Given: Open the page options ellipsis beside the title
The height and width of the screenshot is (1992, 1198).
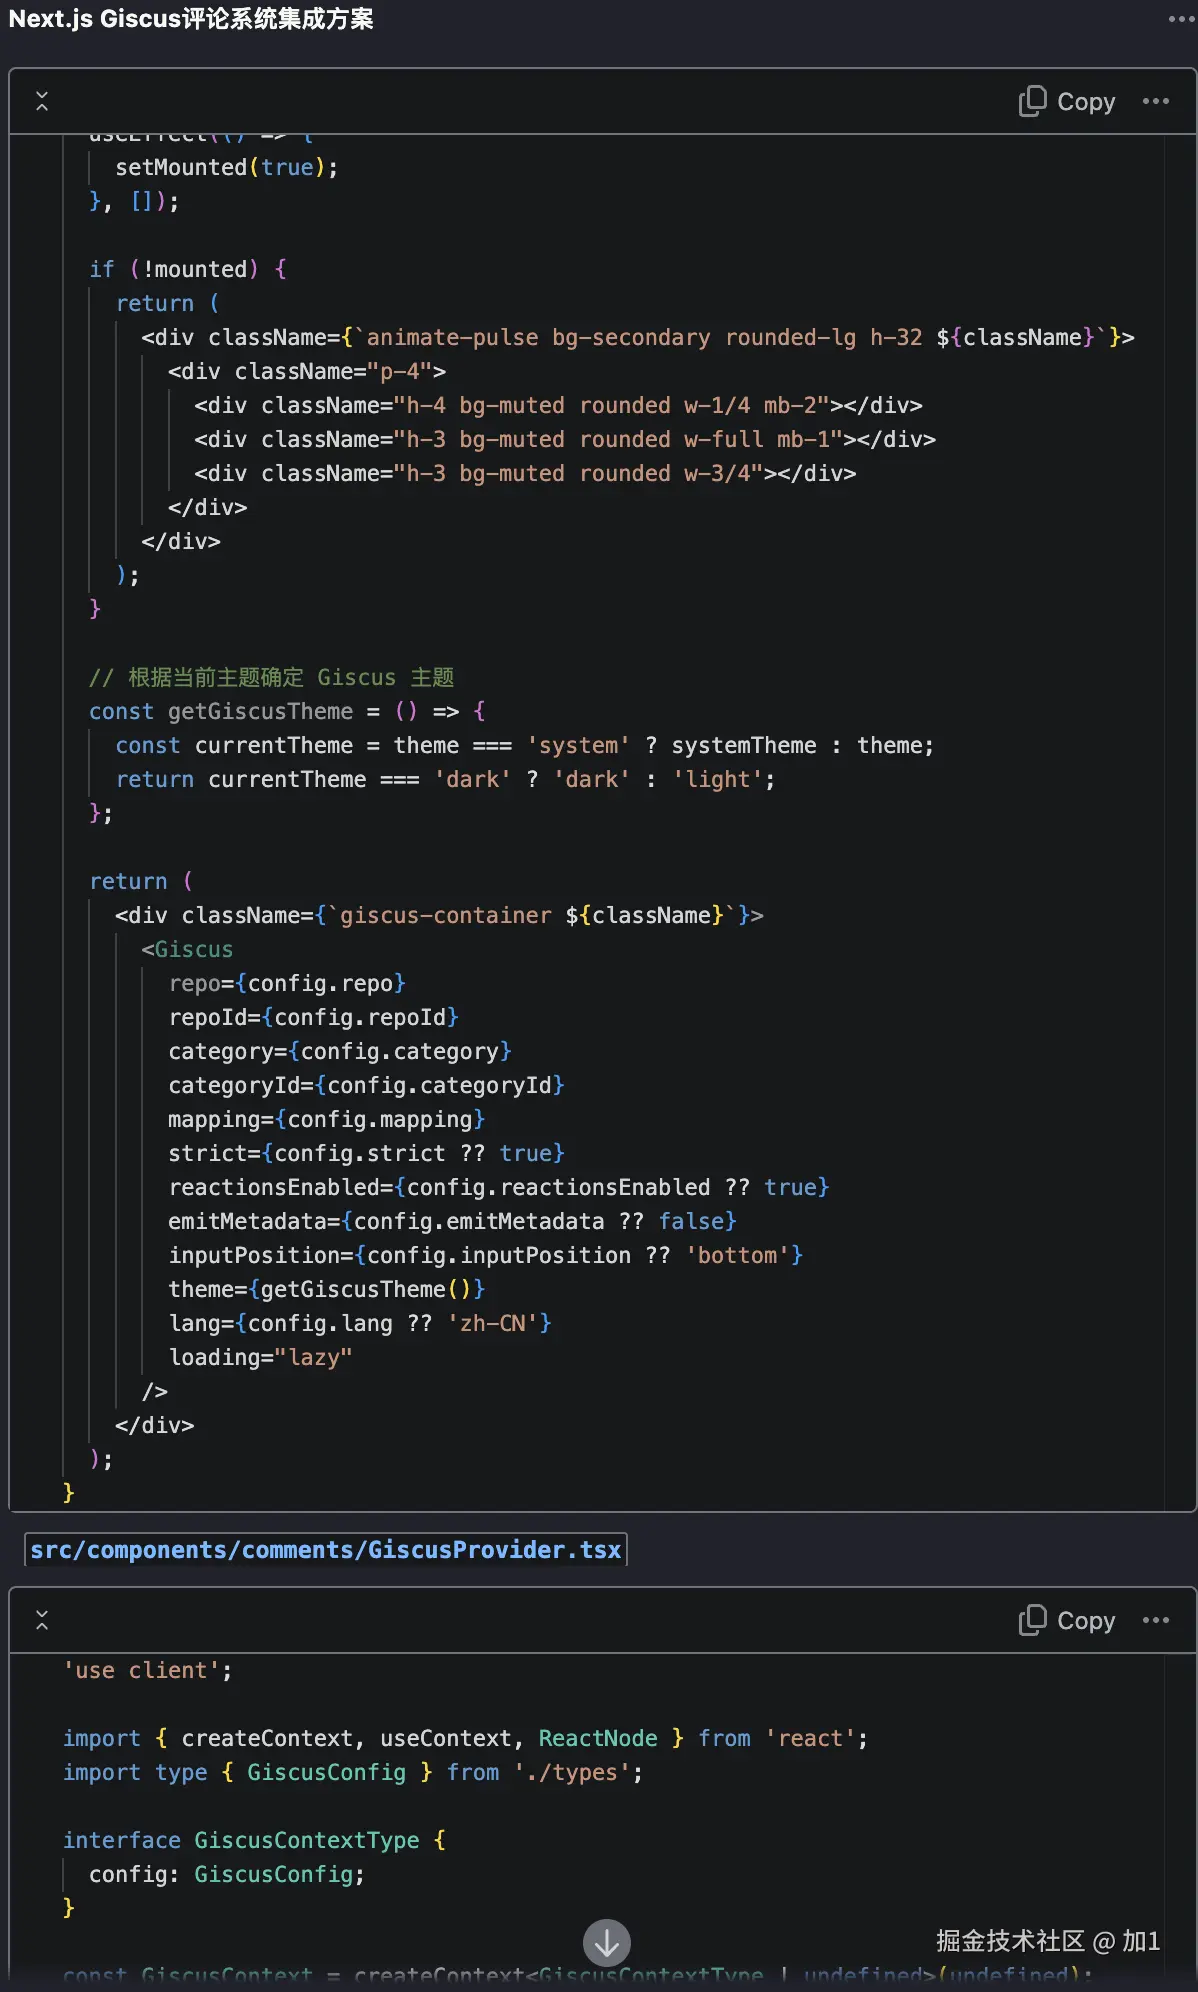Looking at the screenshot, I should coord(1181,19).
